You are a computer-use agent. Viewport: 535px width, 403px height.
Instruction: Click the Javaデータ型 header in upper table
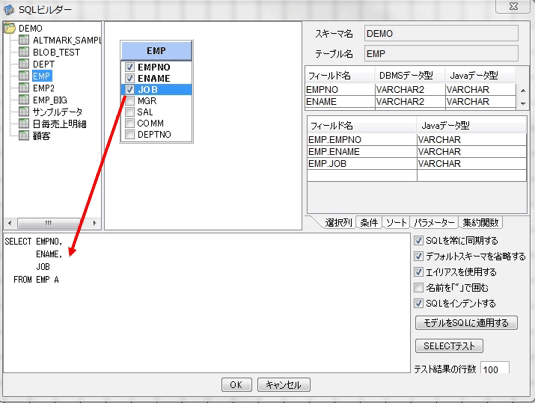[480, 75]
